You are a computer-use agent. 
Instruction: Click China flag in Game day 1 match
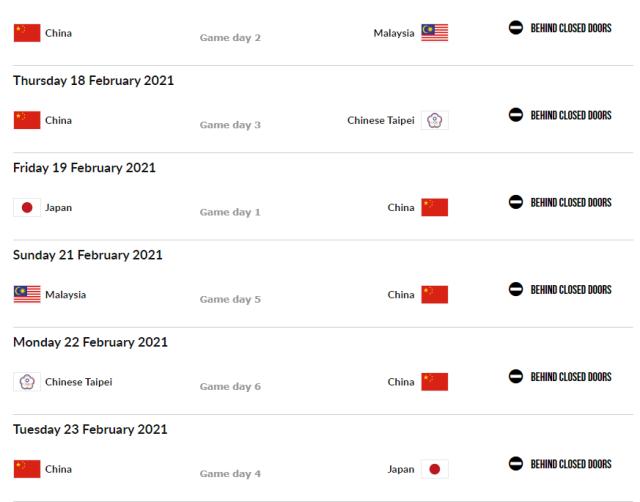point(434,208)
